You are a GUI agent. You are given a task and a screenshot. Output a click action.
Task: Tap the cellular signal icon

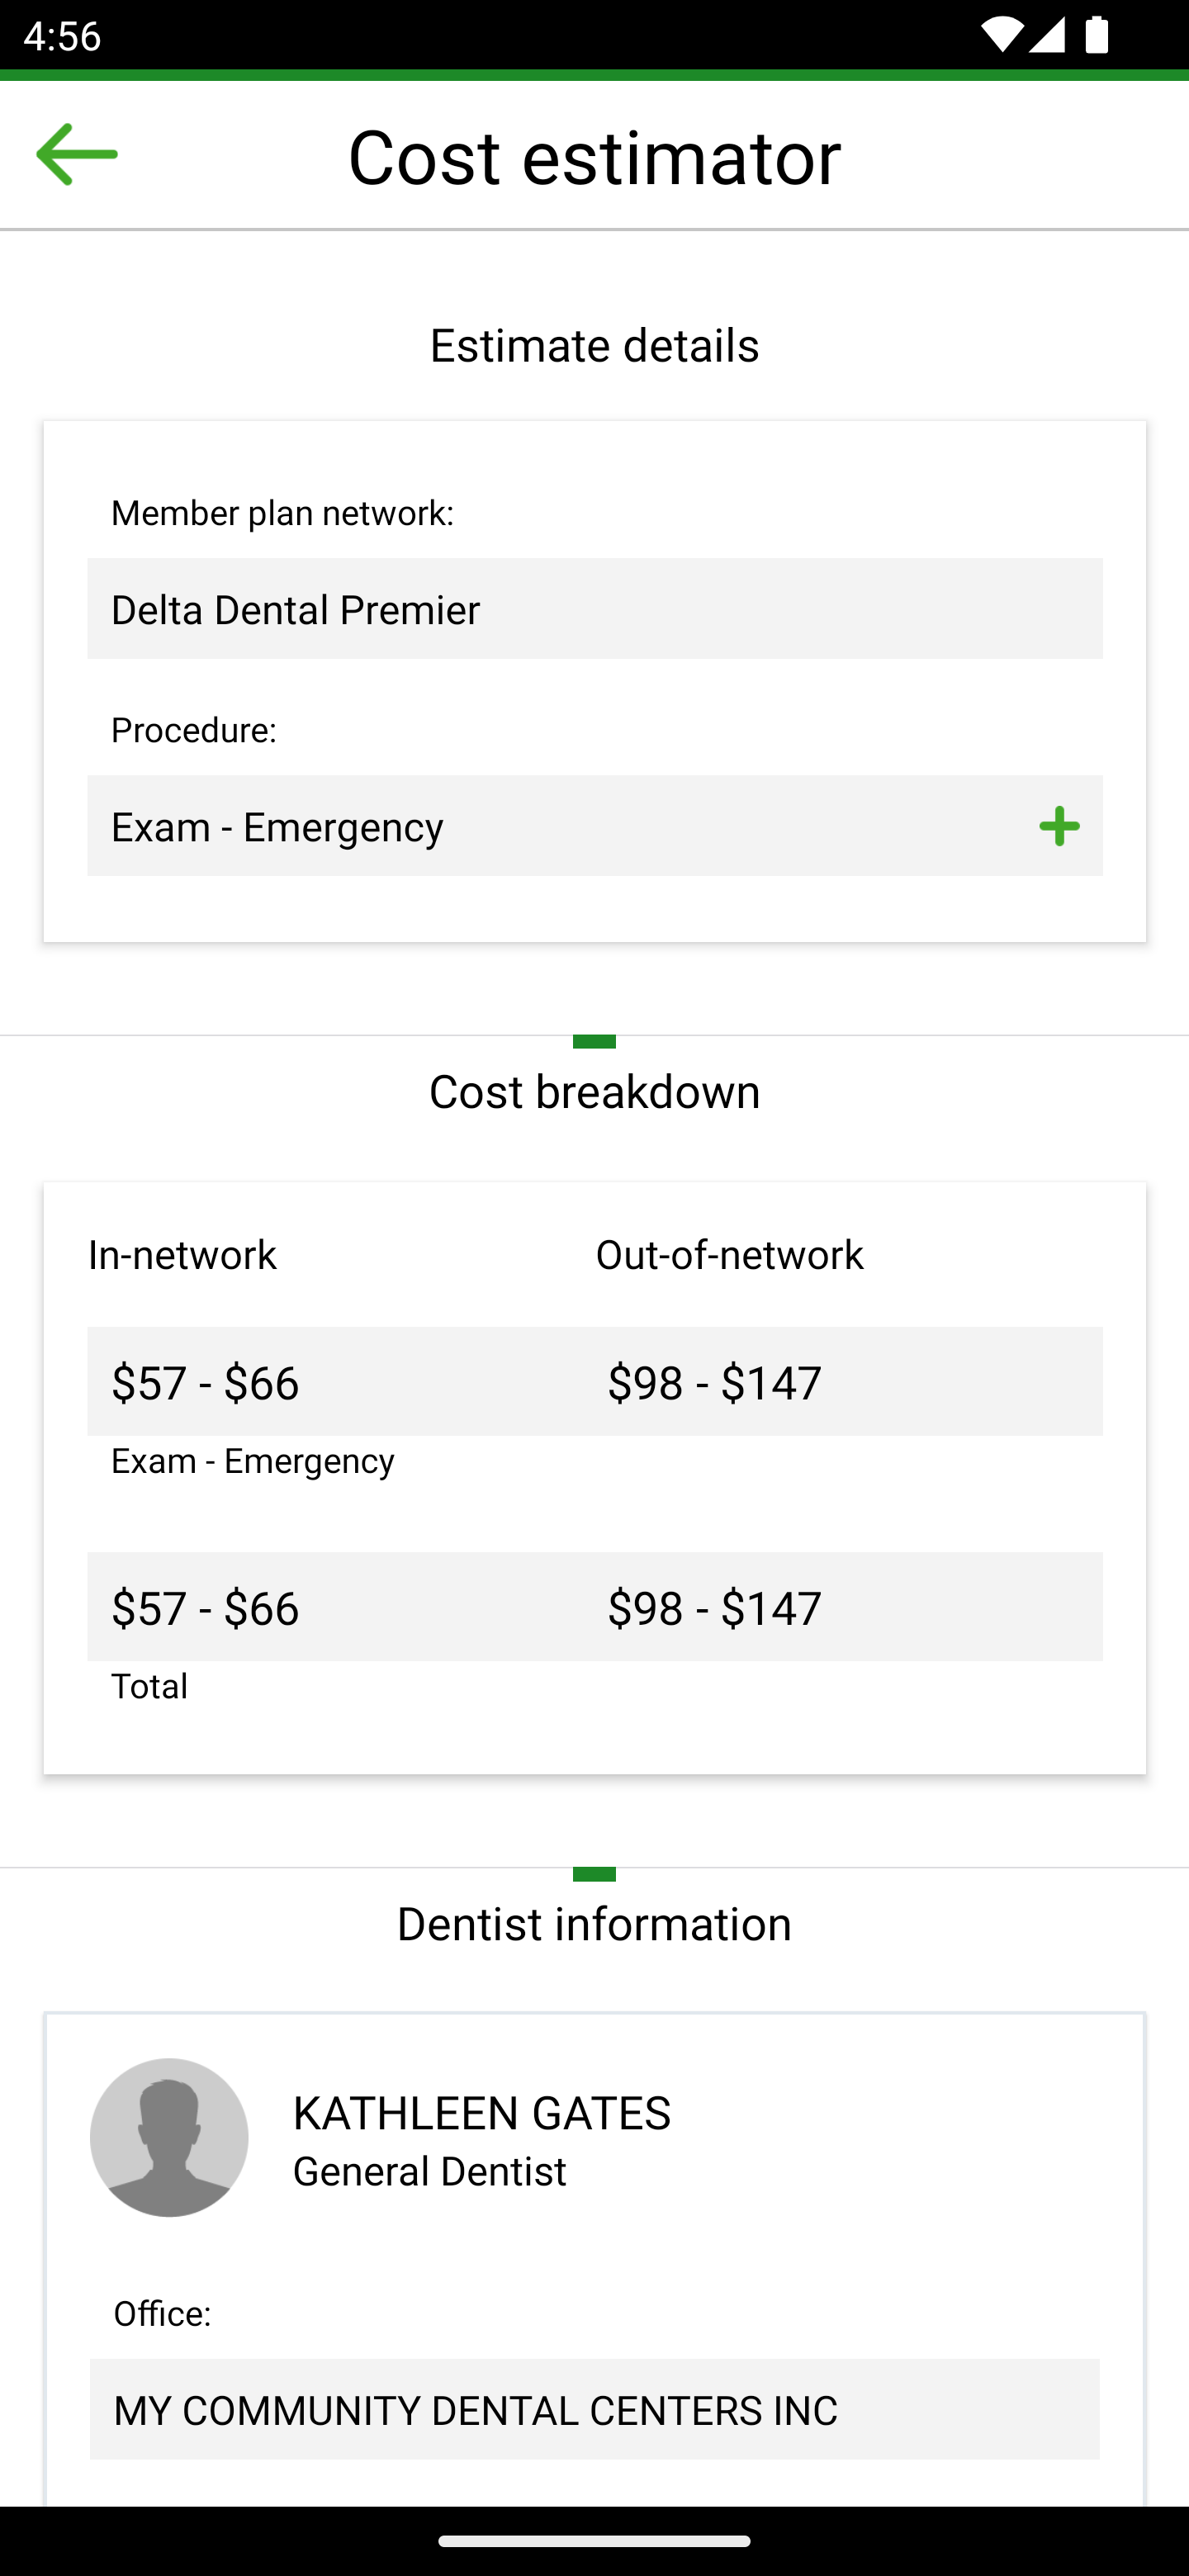(1046, 36)
